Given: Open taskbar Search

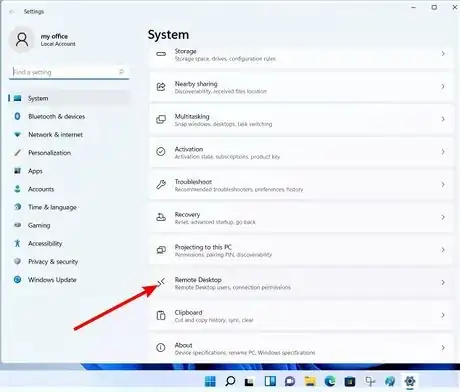Looking at the screenshot, I should 230,381.
